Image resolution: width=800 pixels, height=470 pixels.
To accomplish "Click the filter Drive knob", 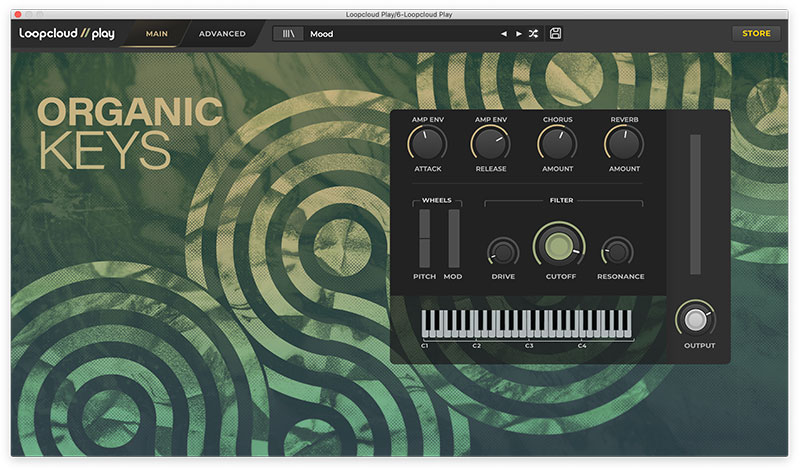I will (503, 252).
